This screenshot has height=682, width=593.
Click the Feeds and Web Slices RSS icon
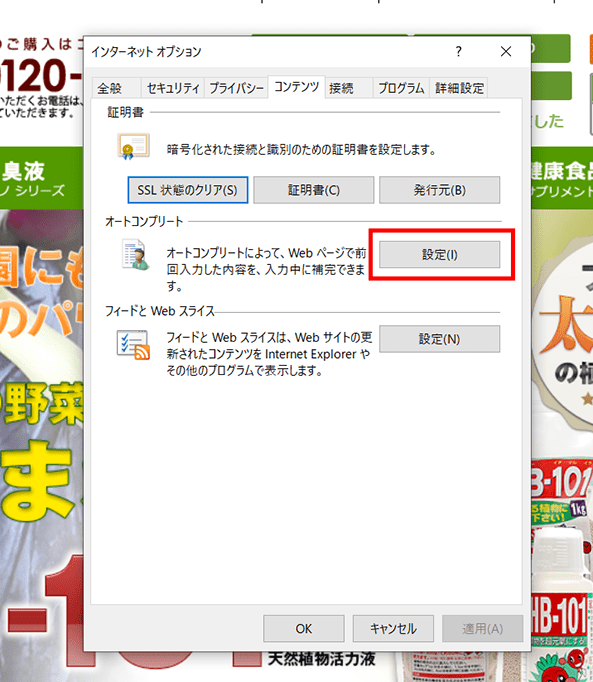pos(133,345)
